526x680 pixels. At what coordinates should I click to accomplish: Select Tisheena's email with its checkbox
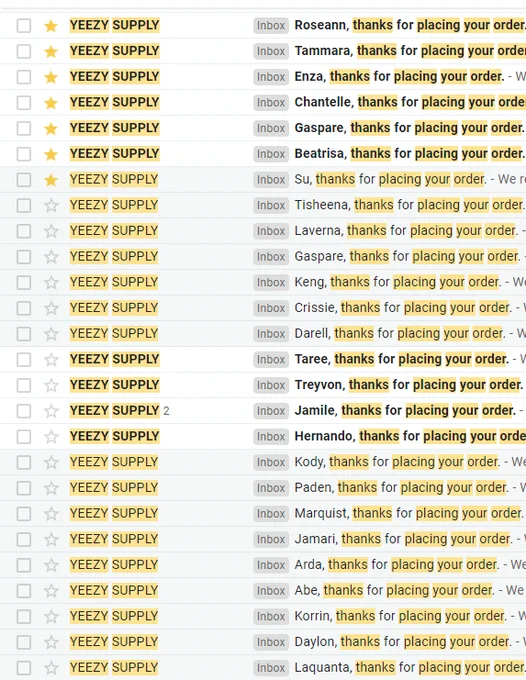coord(24,205)
